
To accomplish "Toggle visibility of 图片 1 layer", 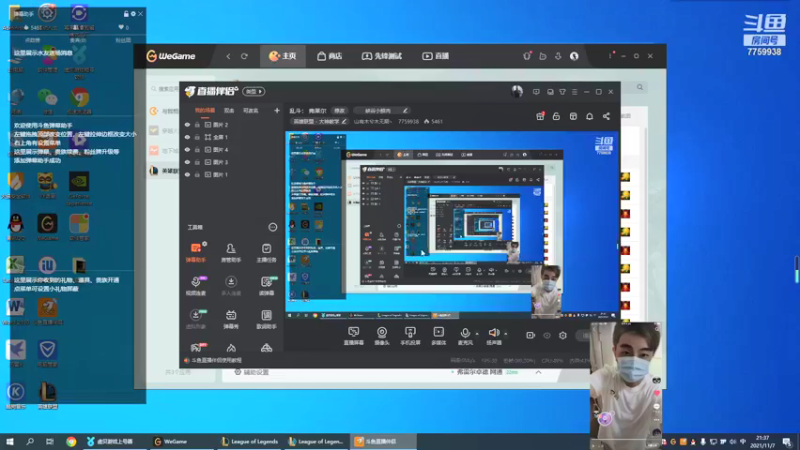I will click(x=187, y=174).
